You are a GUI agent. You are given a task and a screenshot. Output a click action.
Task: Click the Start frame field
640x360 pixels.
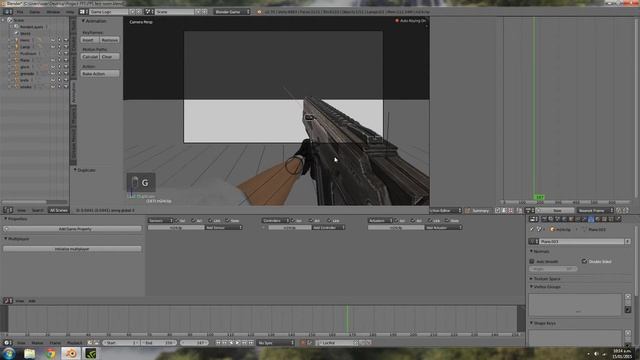pos(121,343)
